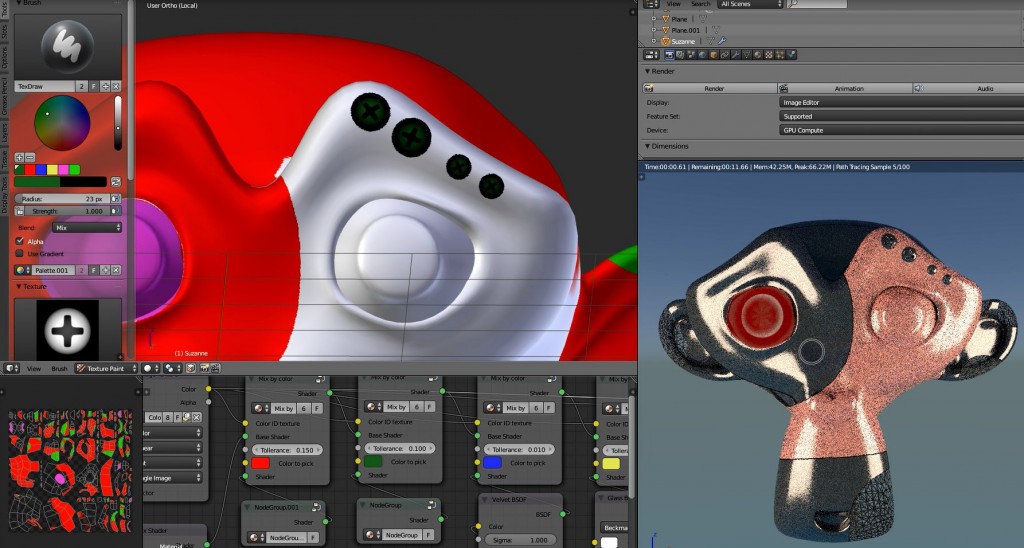Add a palette color with plus button

(20, 157)
